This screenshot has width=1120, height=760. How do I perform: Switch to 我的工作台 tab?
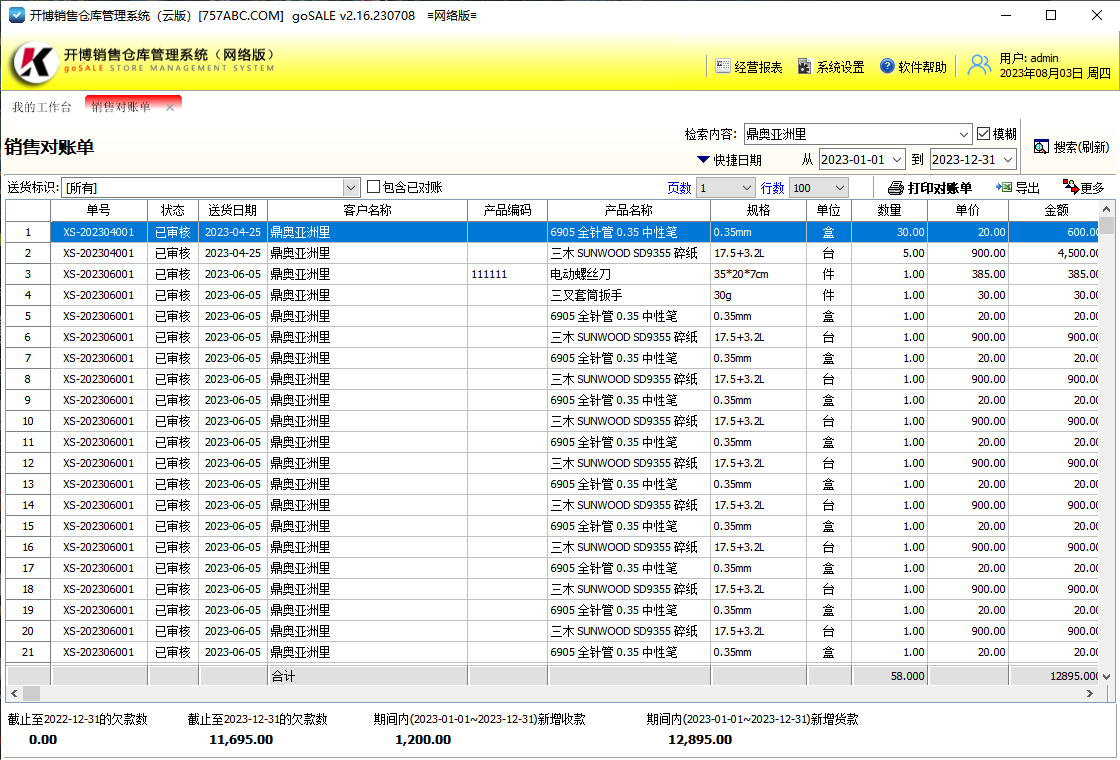[x=42, y=107]
